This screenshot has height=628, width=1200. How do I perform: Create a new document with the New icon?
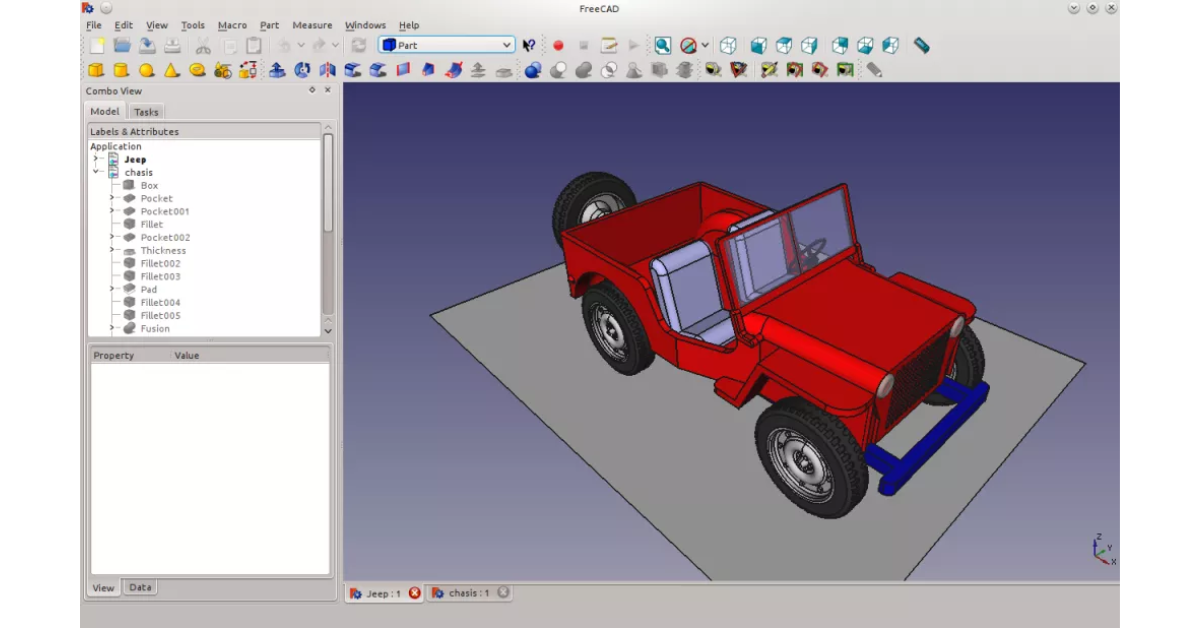tap(96, 45)
